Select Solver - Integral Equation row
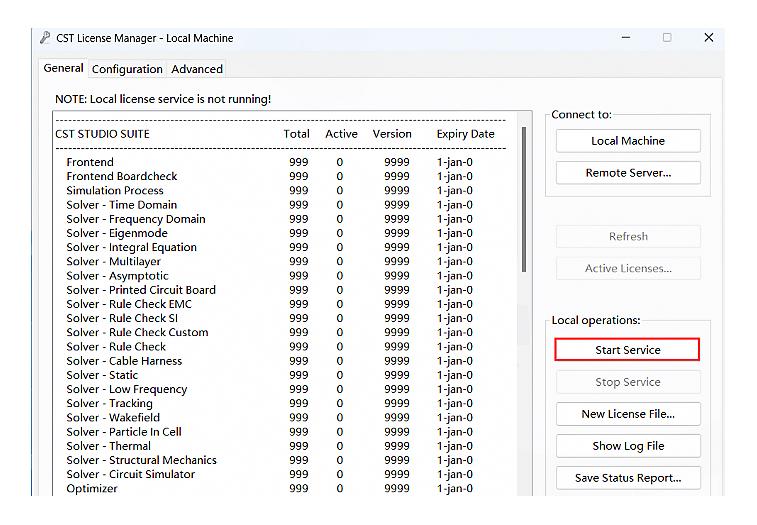 (269, 247)
